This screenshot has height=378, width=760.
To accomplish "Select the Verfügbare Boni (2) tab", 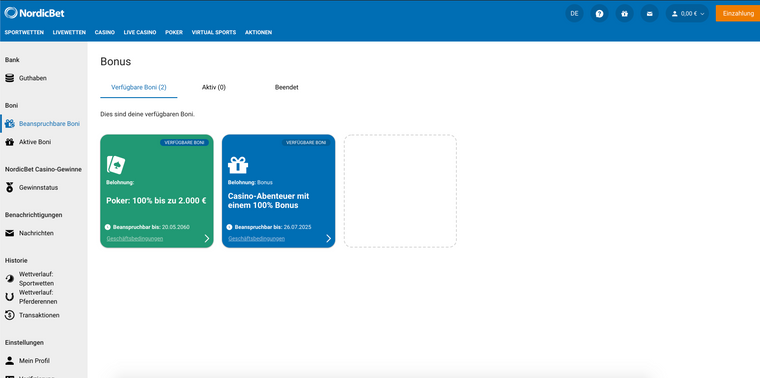I will tap(139, 88).
